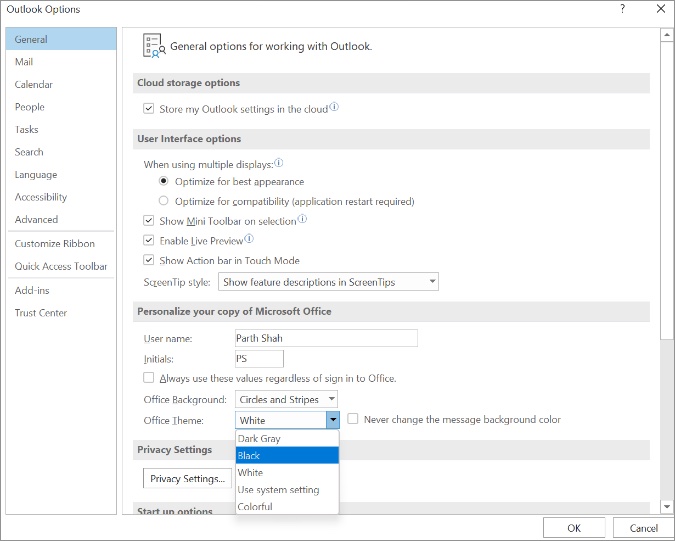Click the scrollbar up arrow

(667, 35)
